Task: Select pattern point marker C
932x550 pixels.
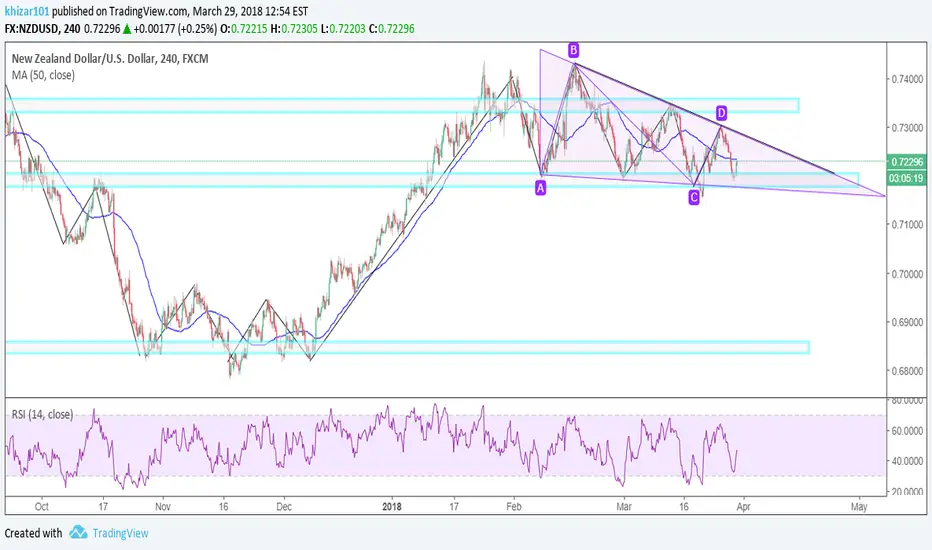Action: tap(694, 197)
